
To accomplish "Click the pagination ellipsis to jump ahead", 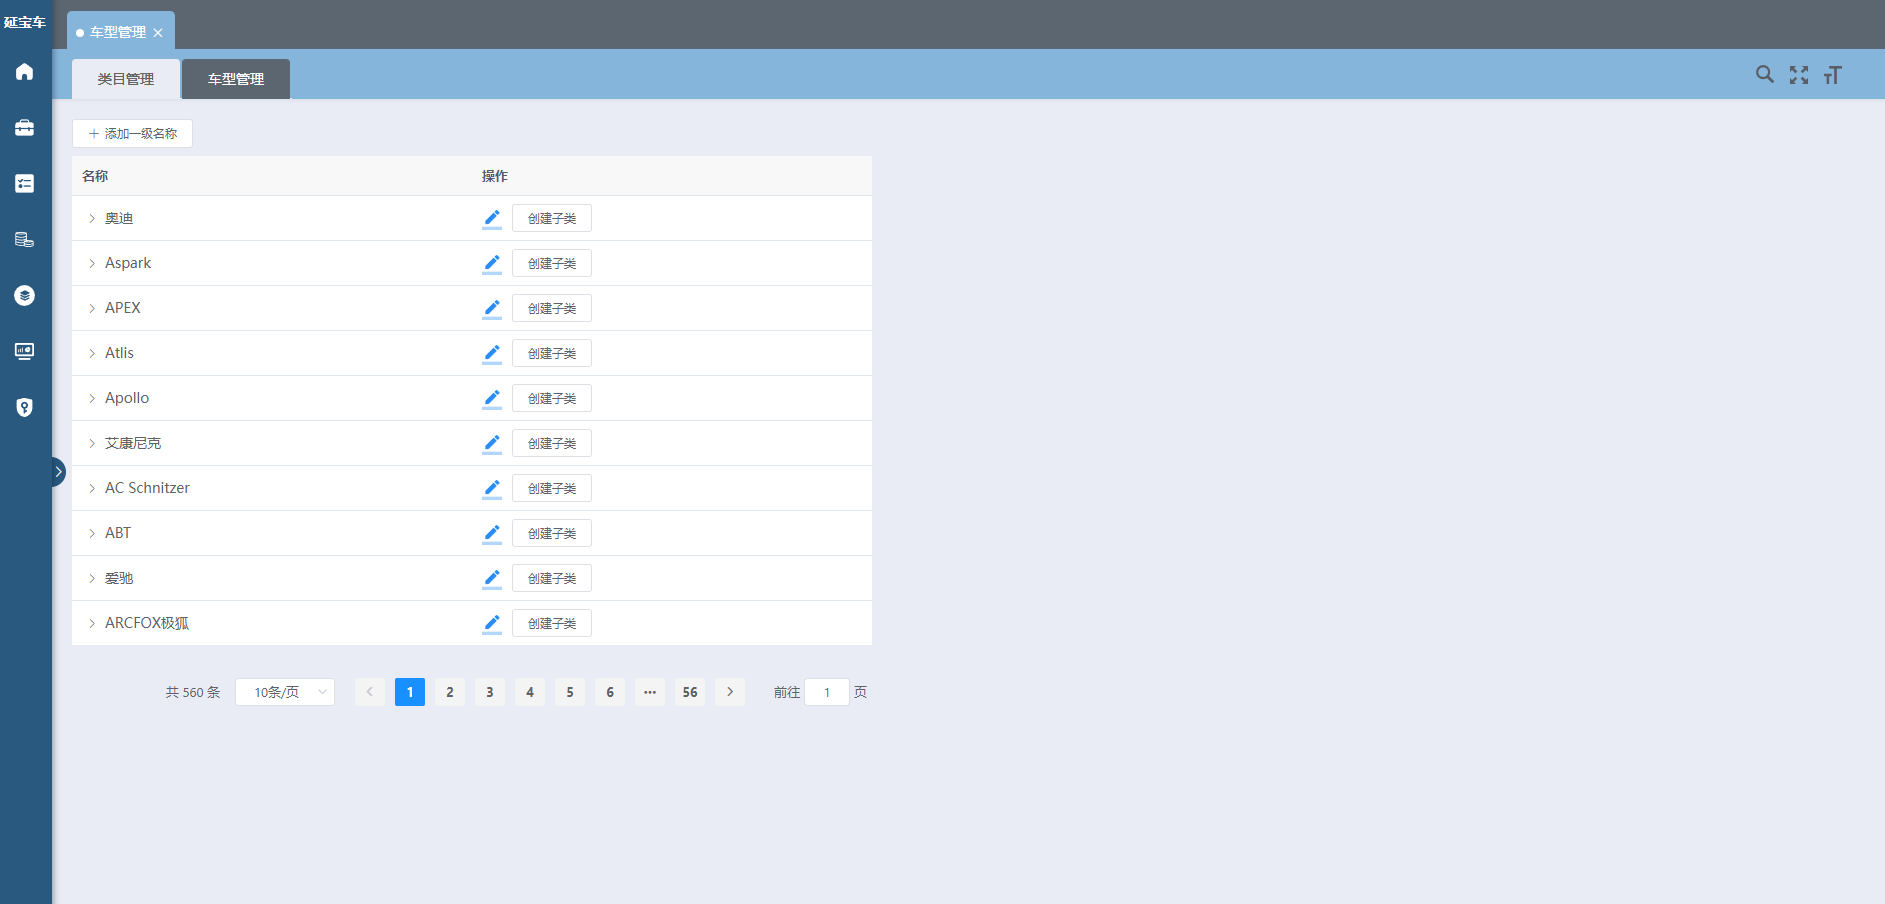I will (650, 692).
